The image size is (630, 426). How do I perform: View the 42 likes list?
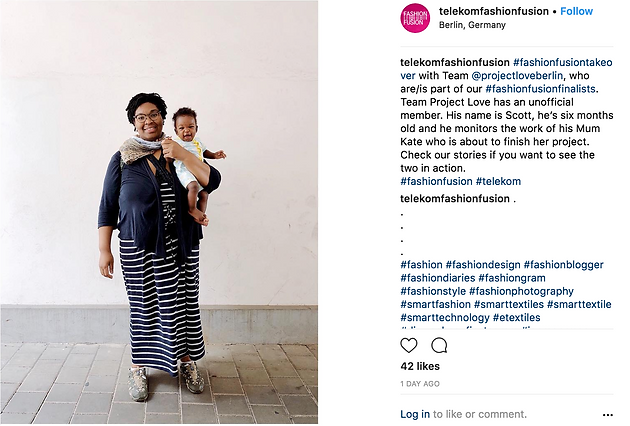point(420,366)
